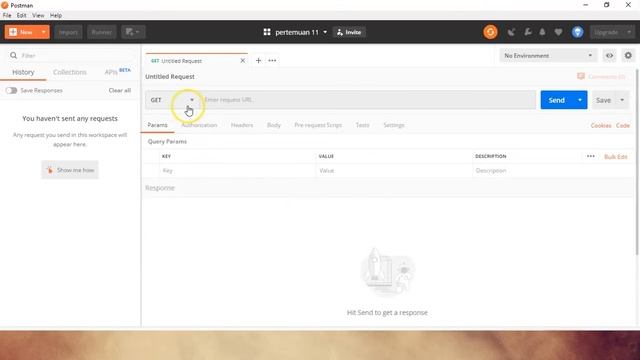
Task: Expand the Upgrade dropdown arrow
Action: tap(629, 32)
